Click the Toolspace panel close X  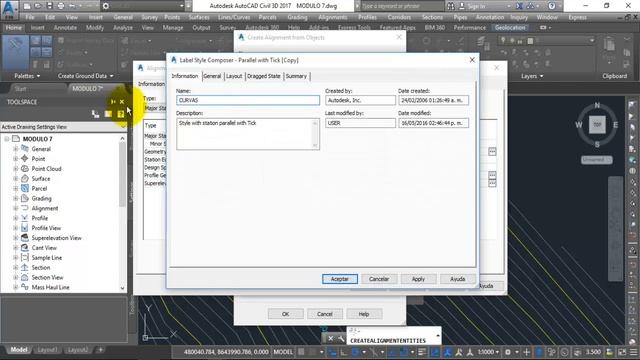click(122, 102)
